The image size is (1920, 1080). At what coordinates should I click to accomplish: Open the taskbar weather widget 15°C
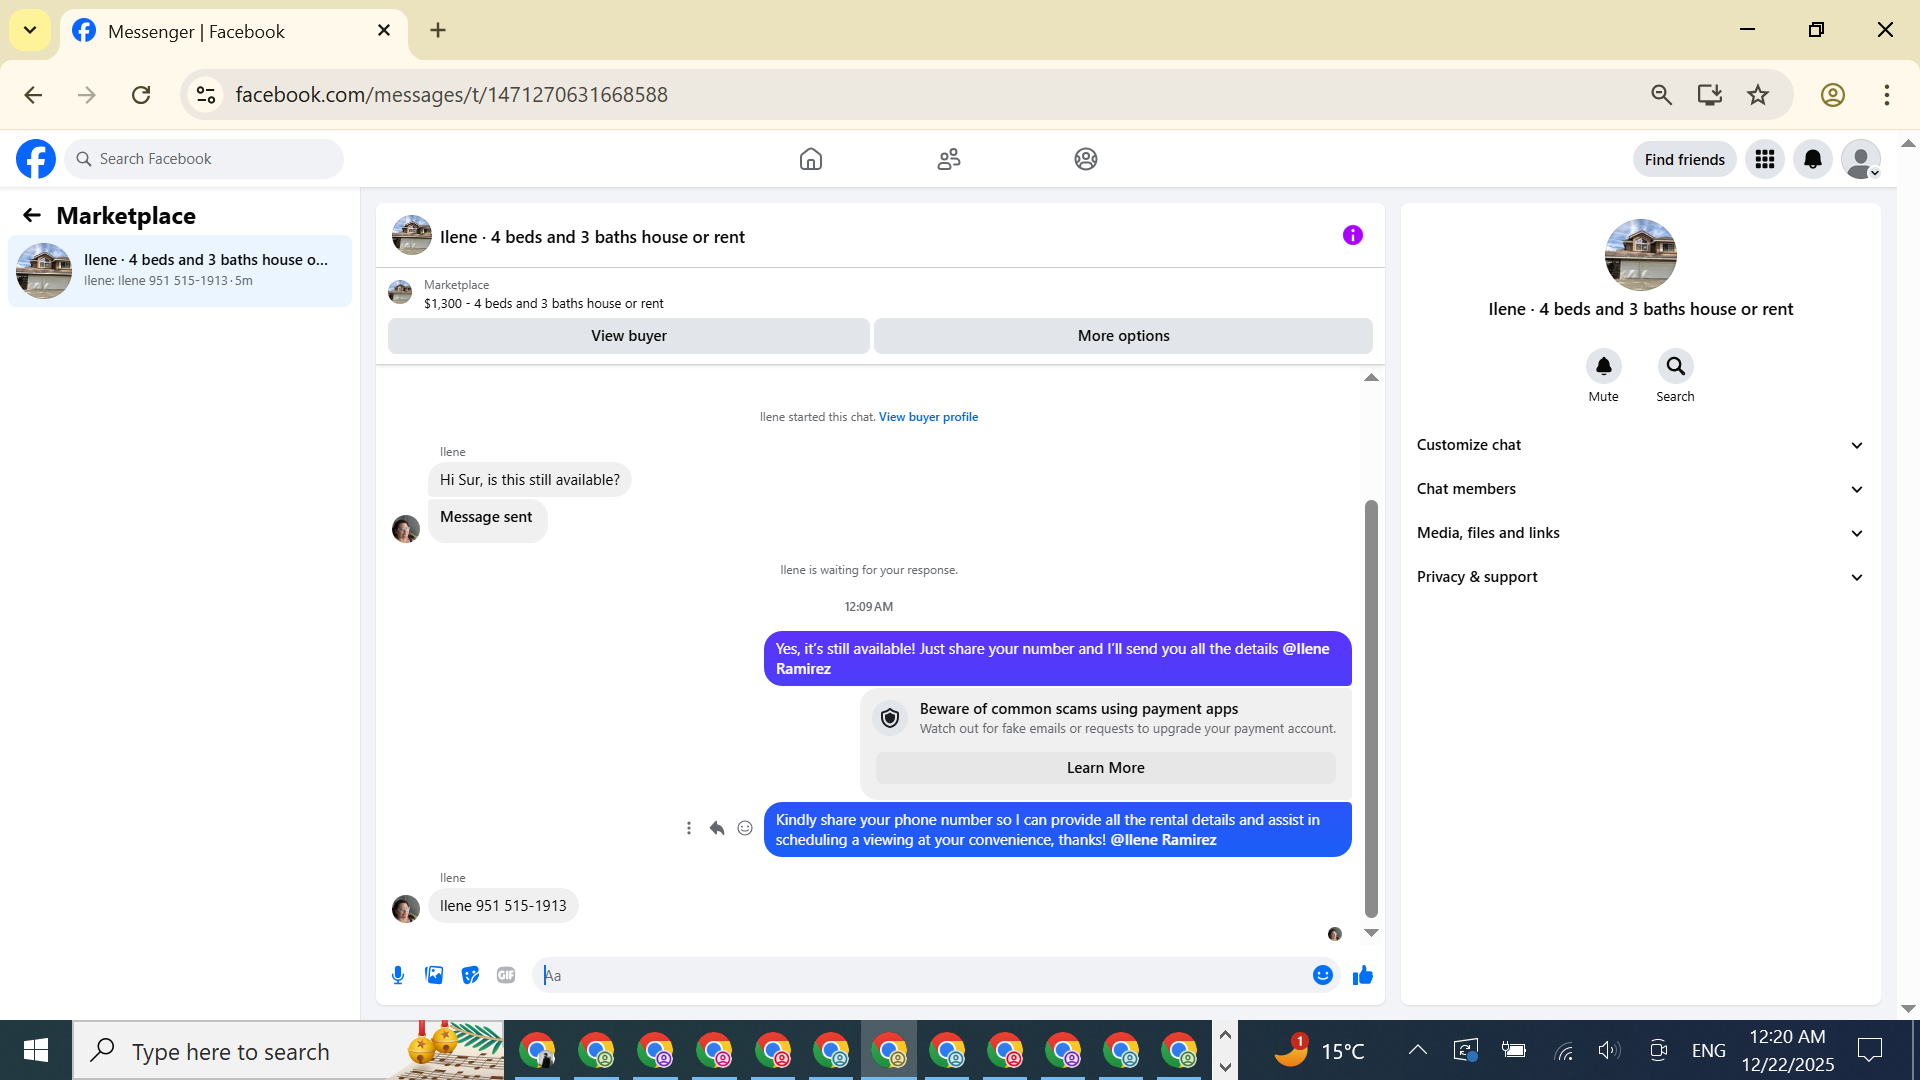coord(1320,1051)
